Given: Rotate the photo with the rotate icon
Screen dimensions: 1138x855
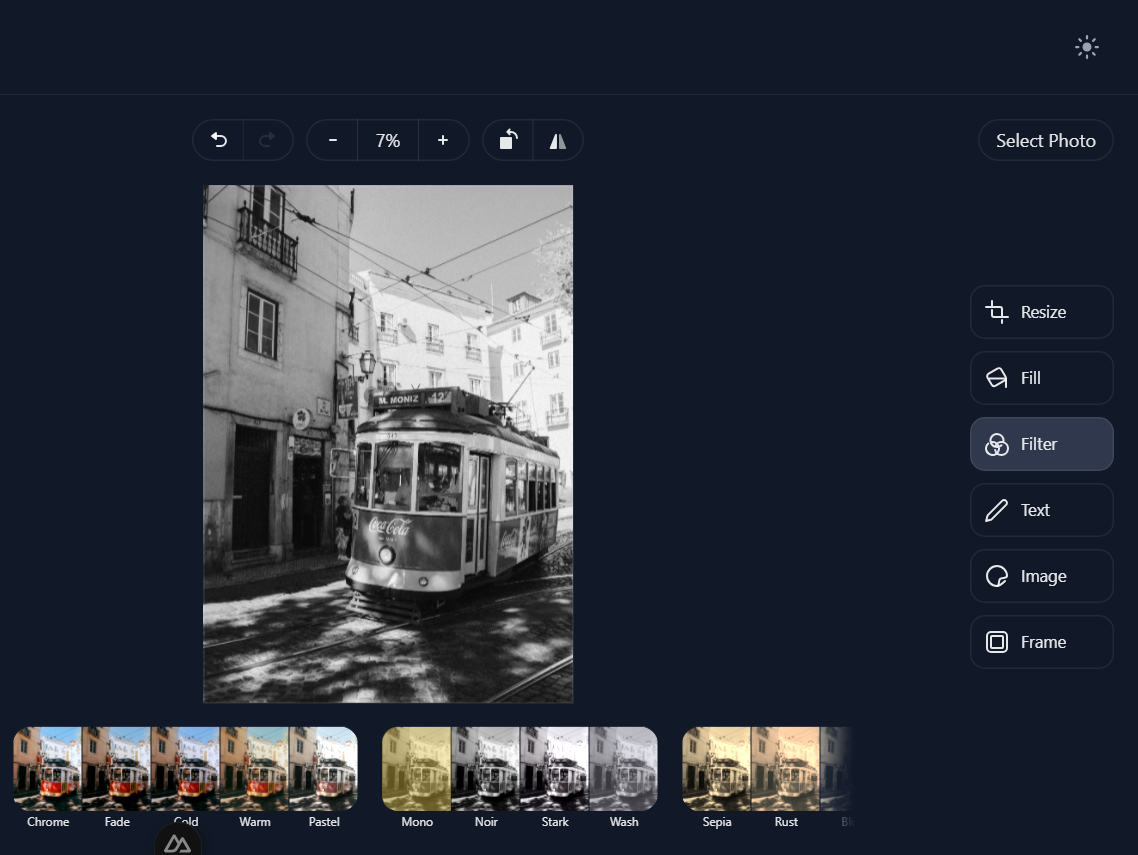Looking at the screenshot, I should 508,141.
